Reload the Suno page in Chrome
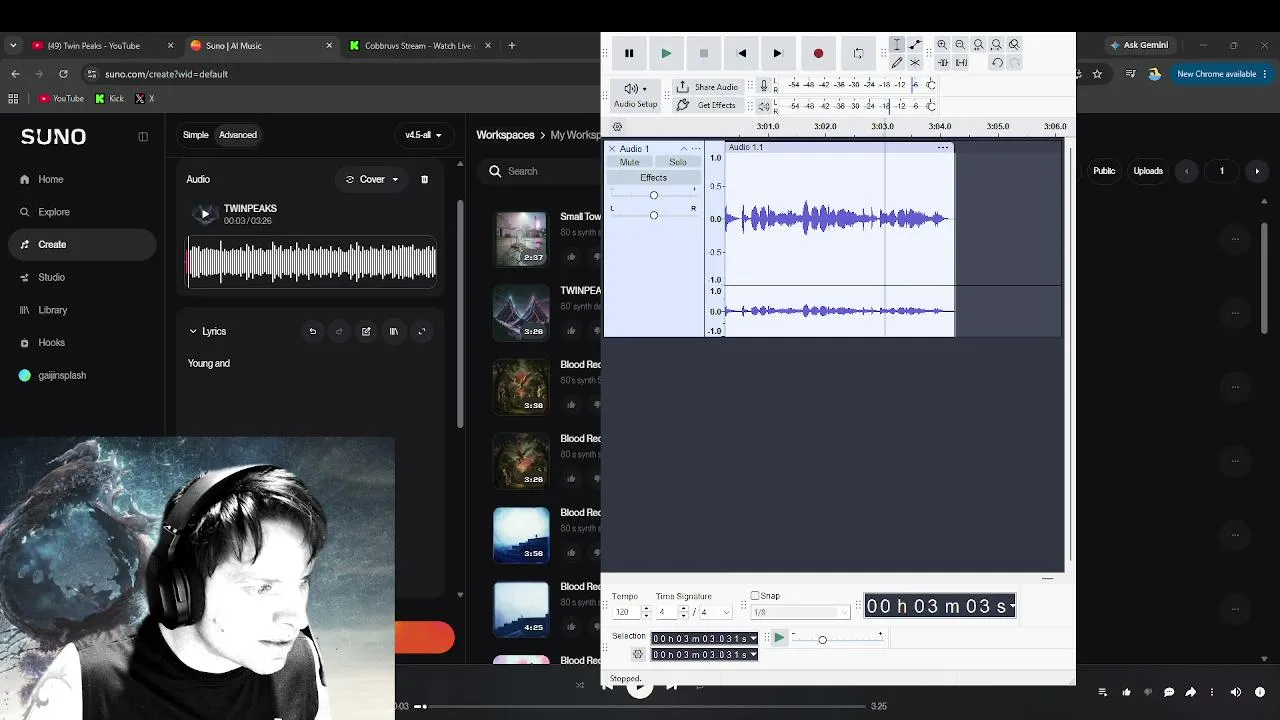1280x720 pixels. point(64,74)
